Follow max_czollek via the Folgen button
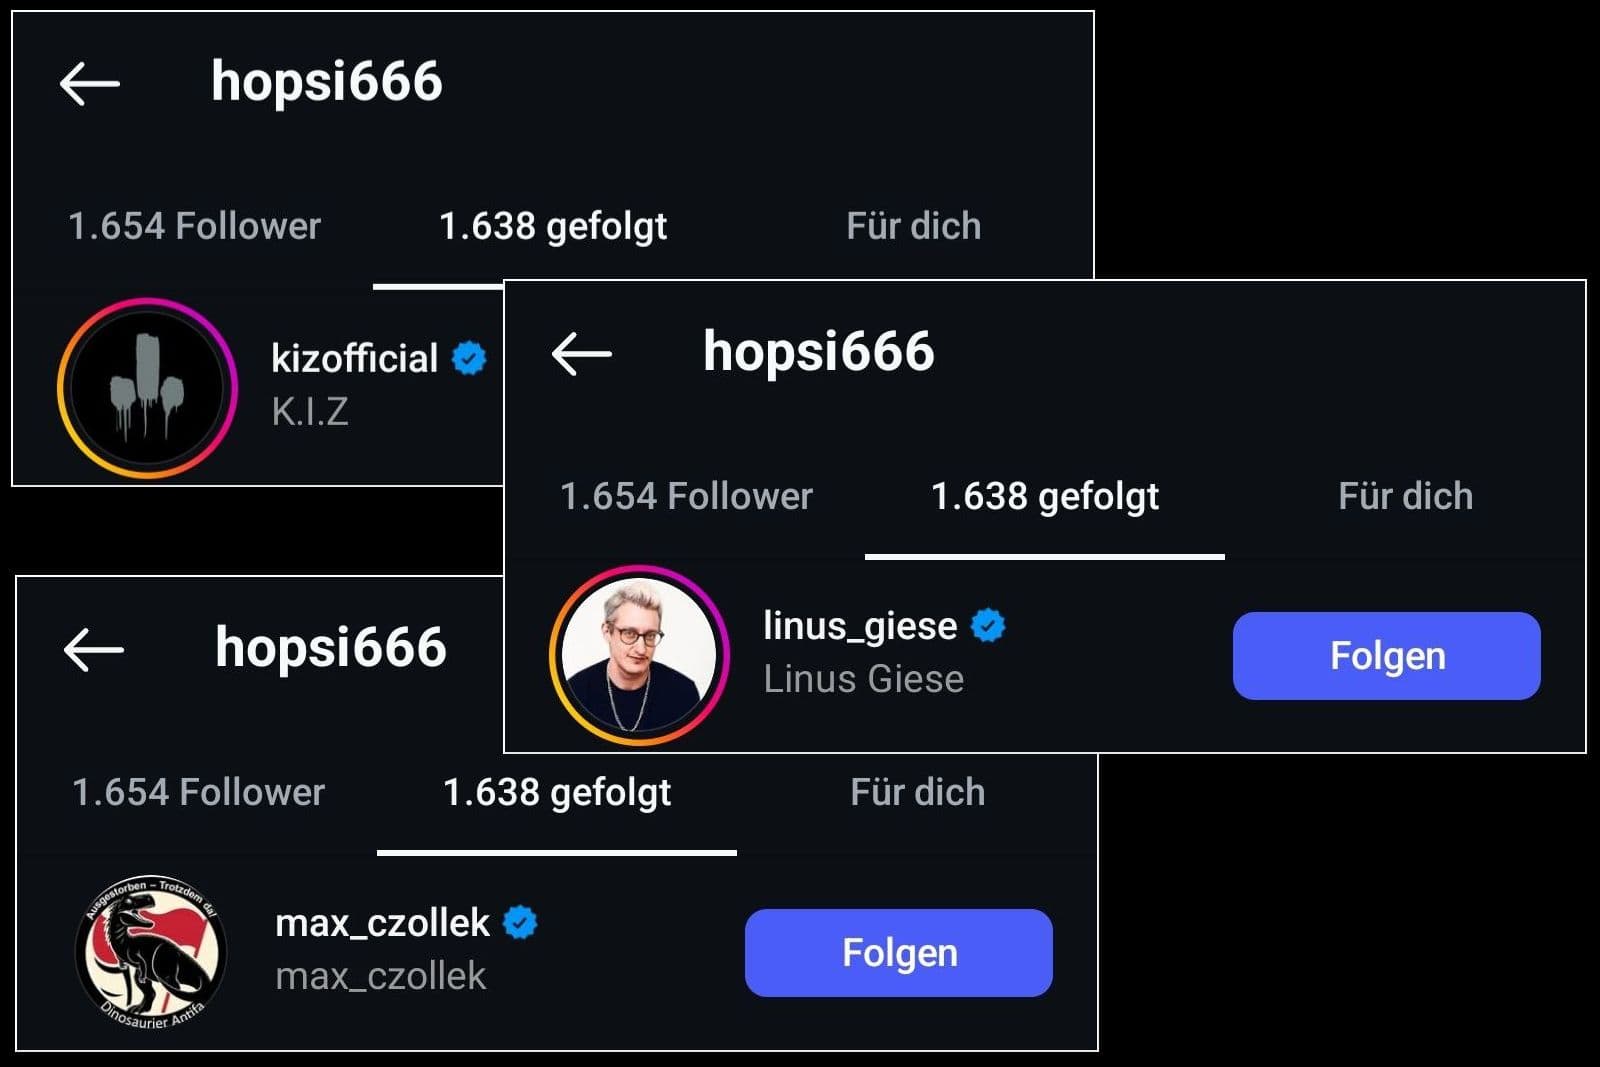Screen dimensions: 1600x1067 pyautogui.click(x=897, y=953)
